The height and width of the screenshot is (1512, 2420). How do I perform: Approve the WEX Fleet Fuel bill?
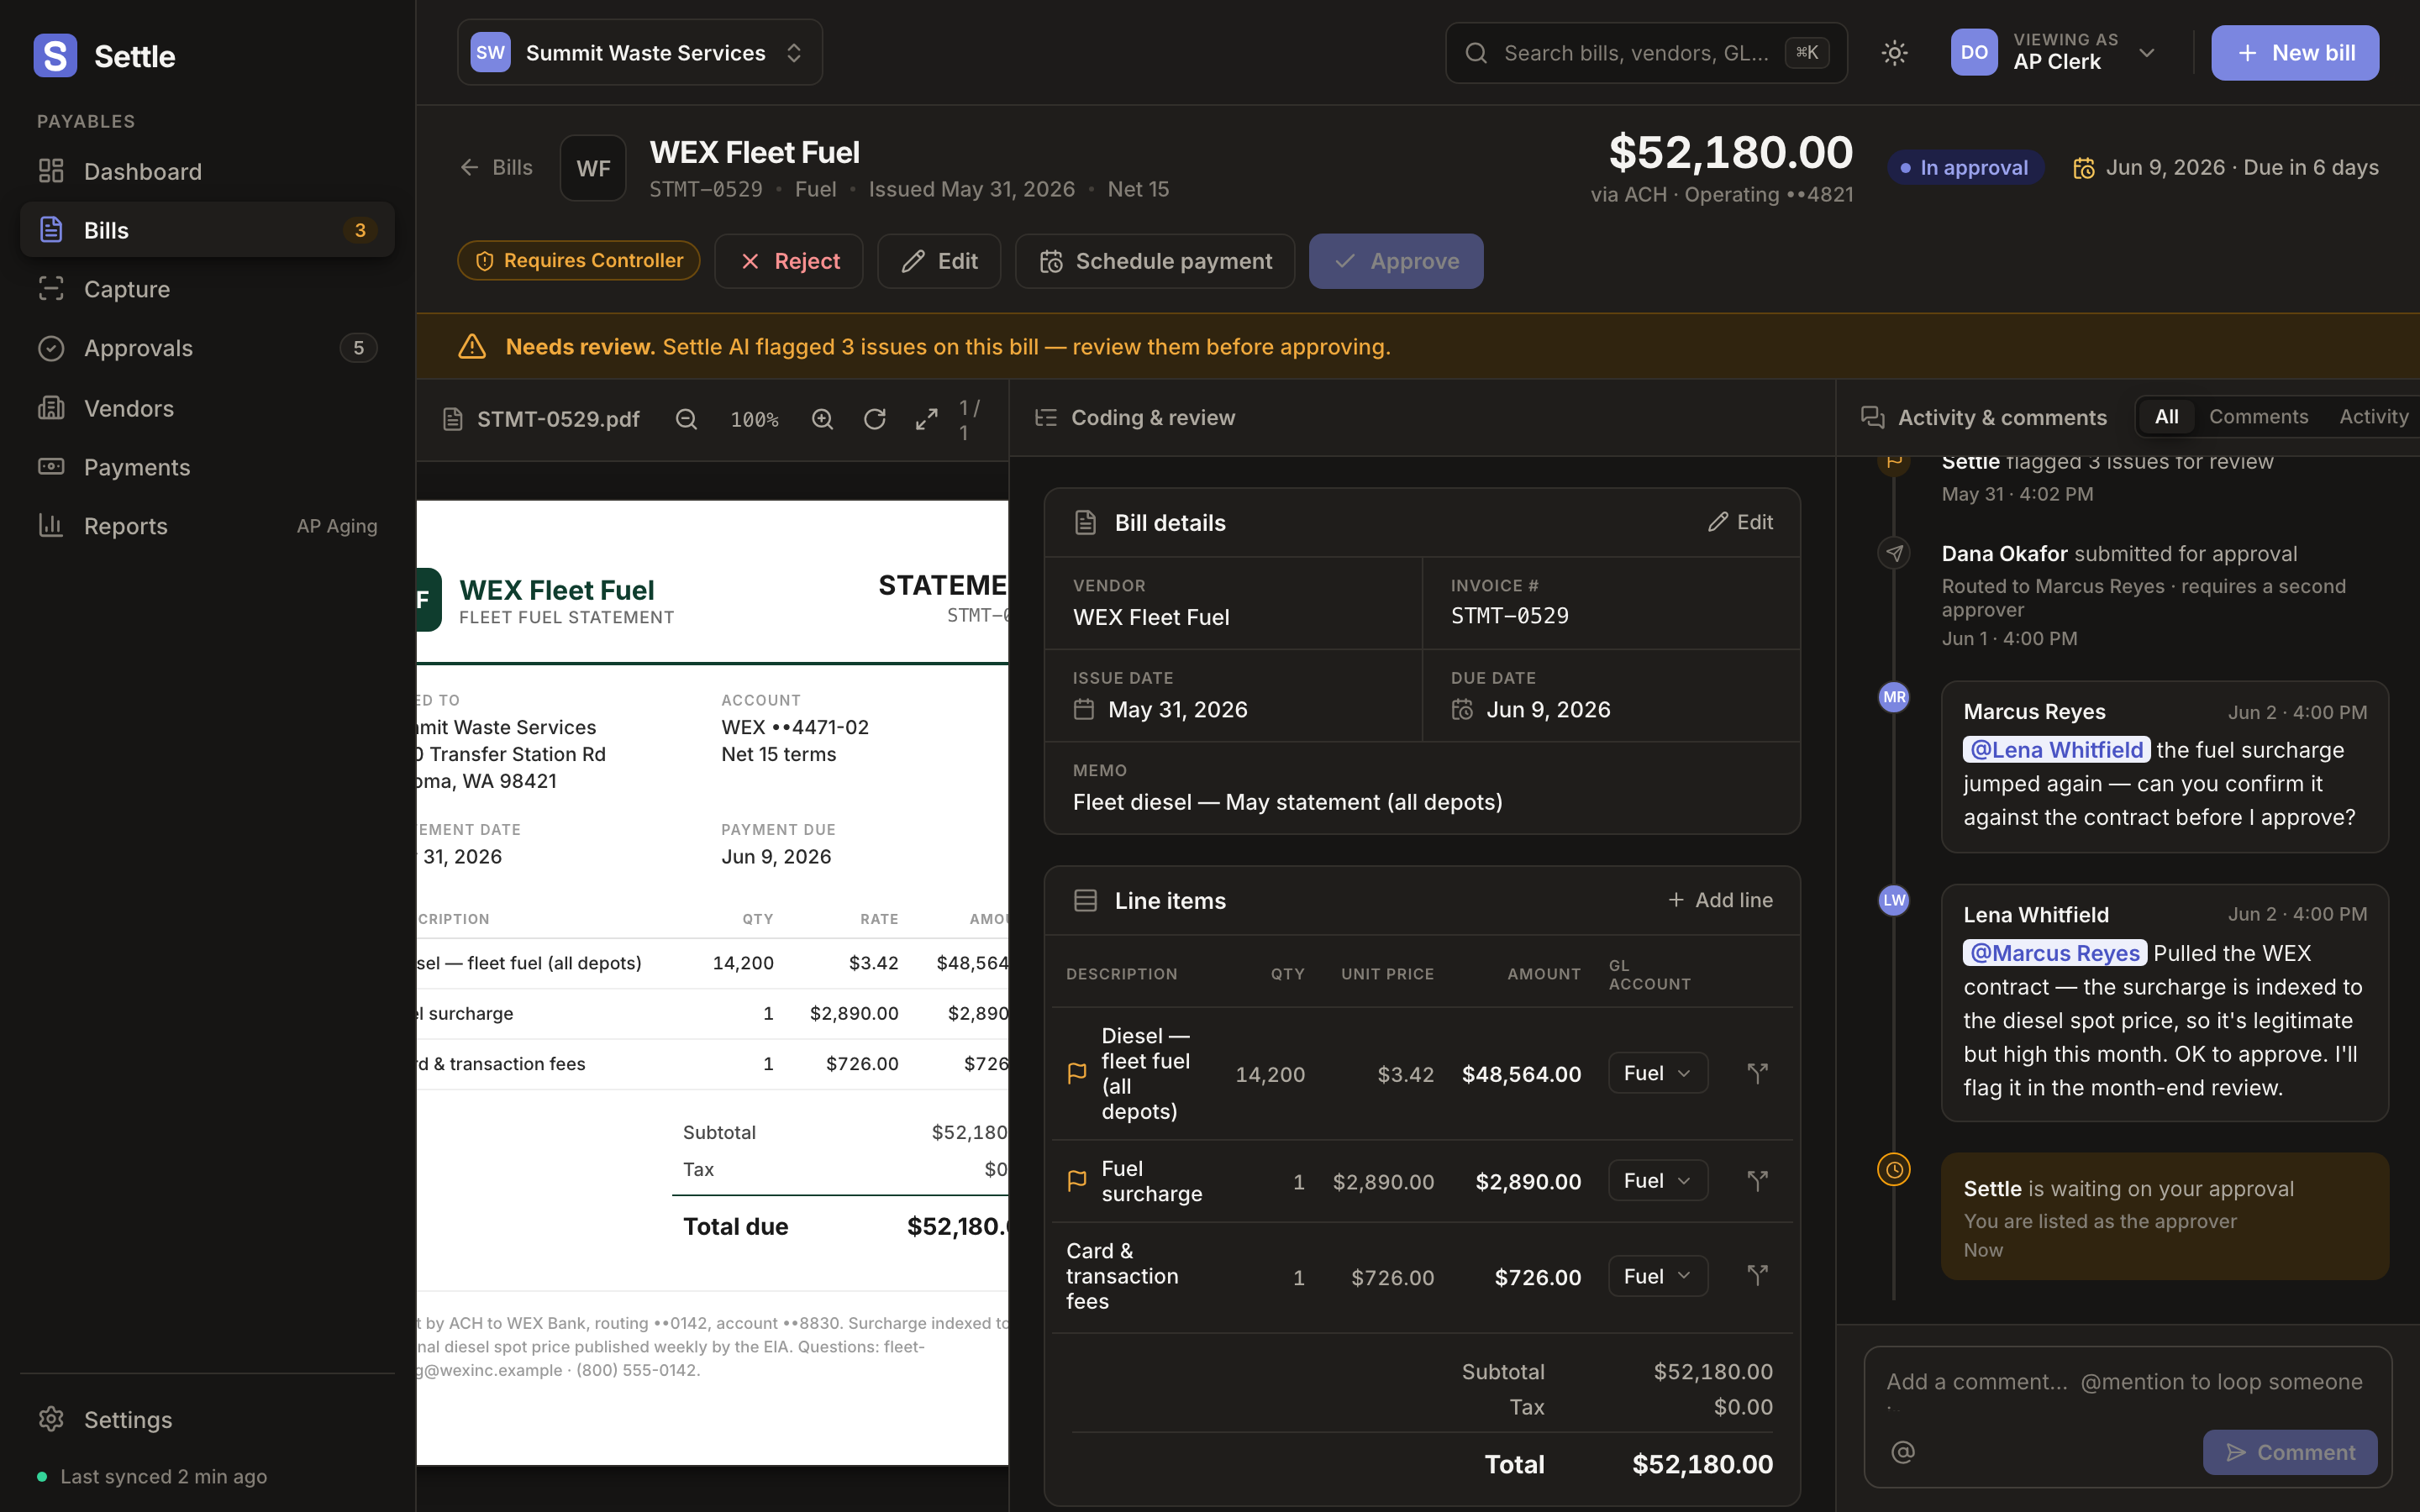pos(1396,261)
